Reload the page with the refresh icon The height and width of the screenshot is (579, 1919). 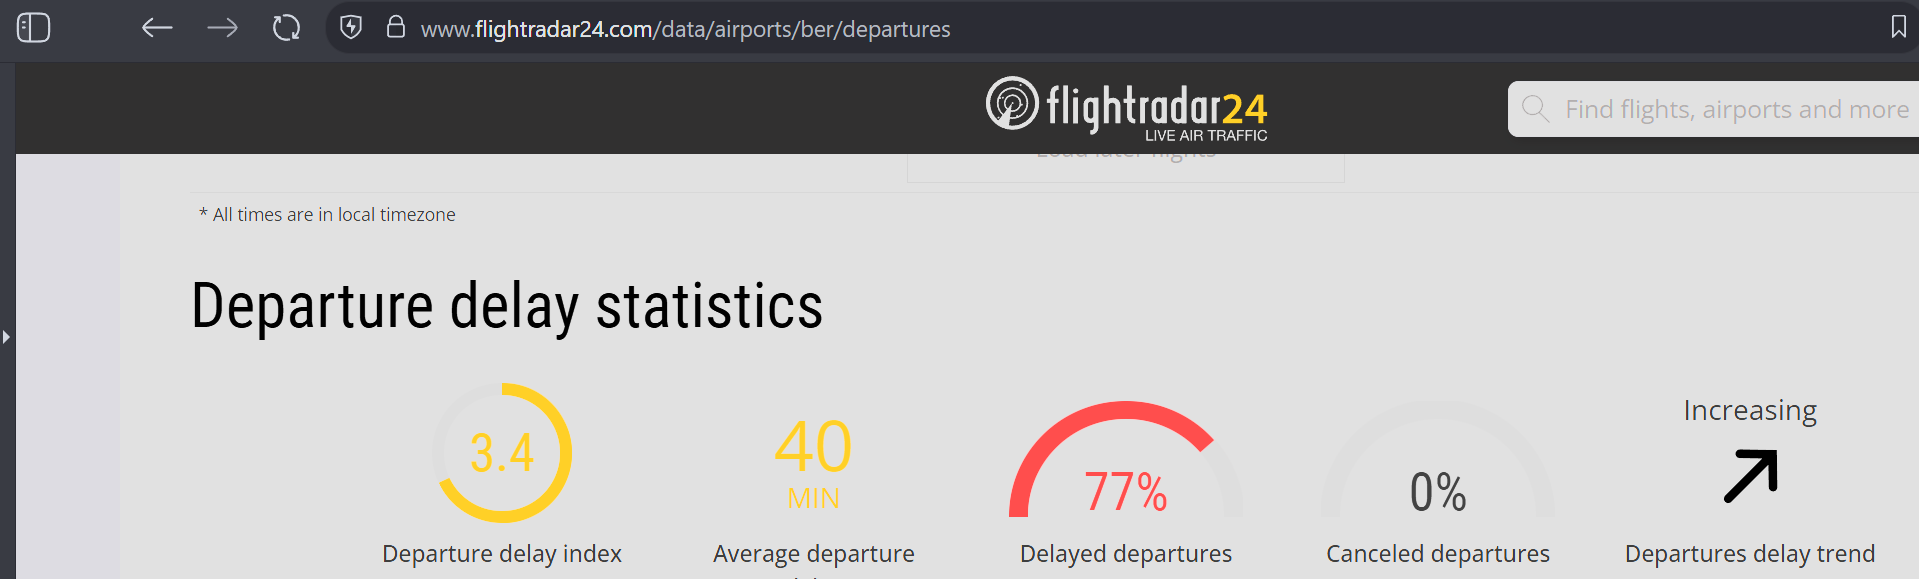coord(287,28)
